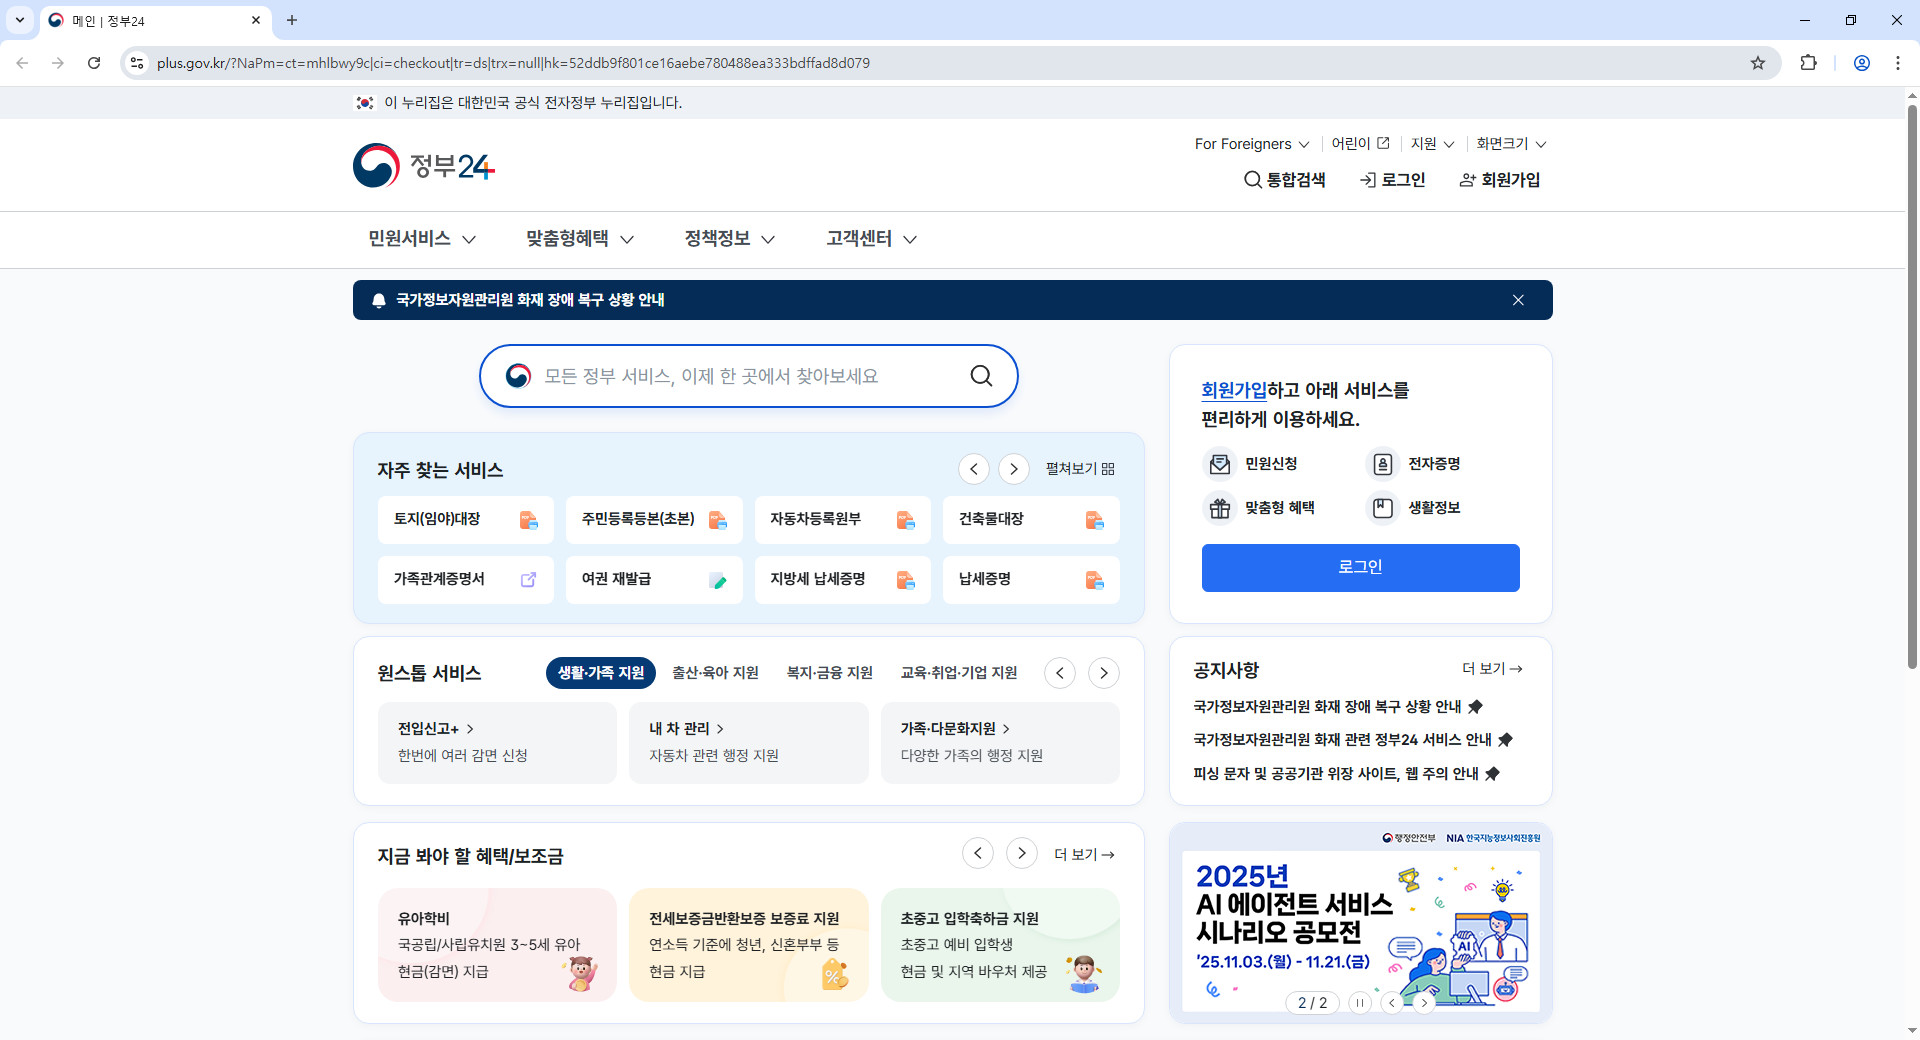Select the 출산·육아 지원 tab
Screen dimensions: 1920x1040
[x=715, y=673]
